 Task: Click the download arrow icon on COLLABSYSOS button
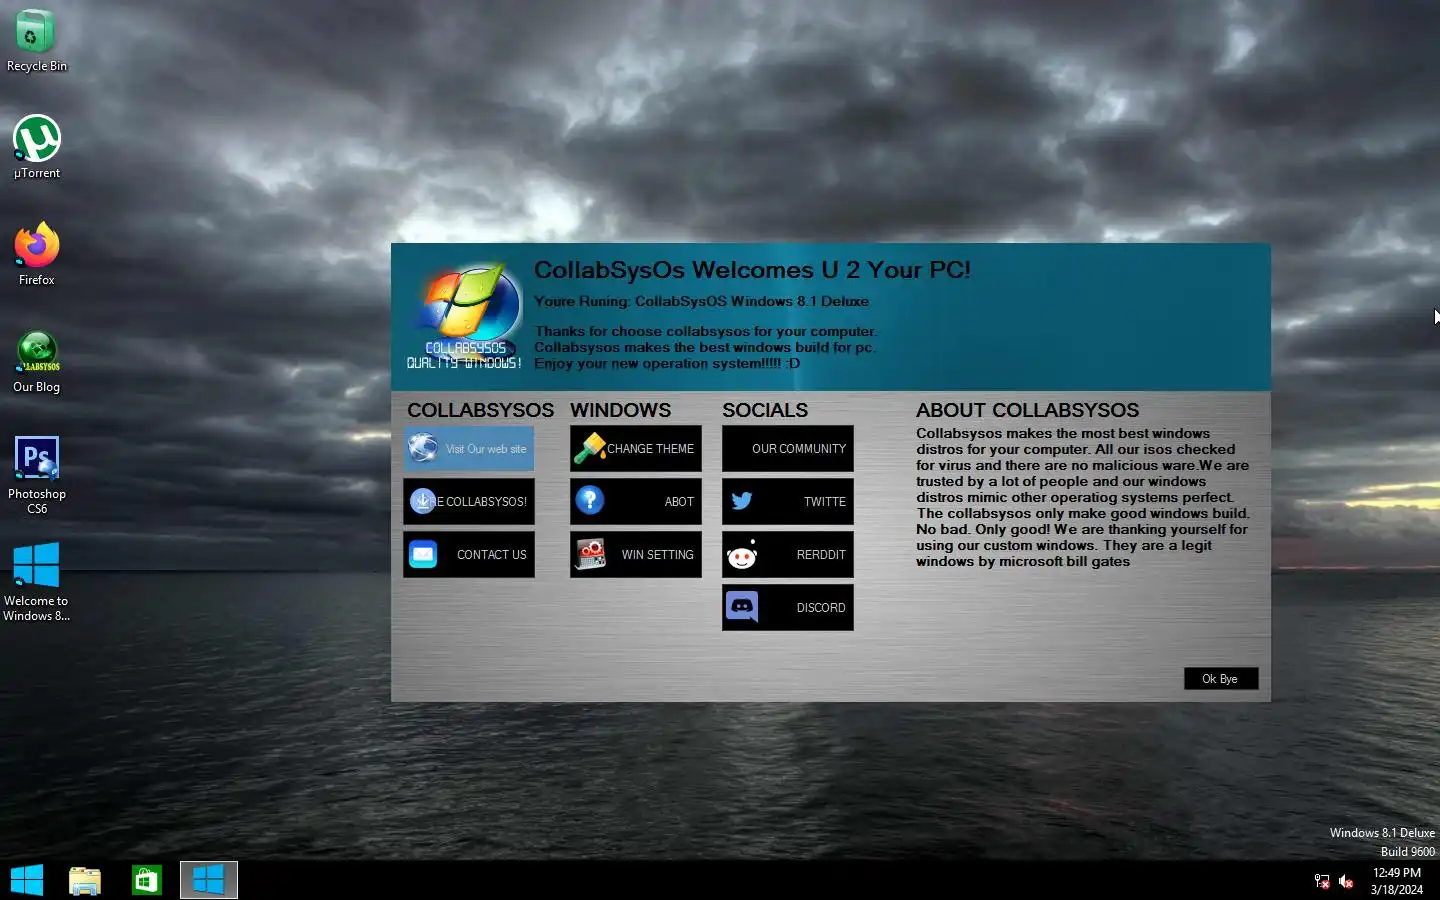click(423, 501)
